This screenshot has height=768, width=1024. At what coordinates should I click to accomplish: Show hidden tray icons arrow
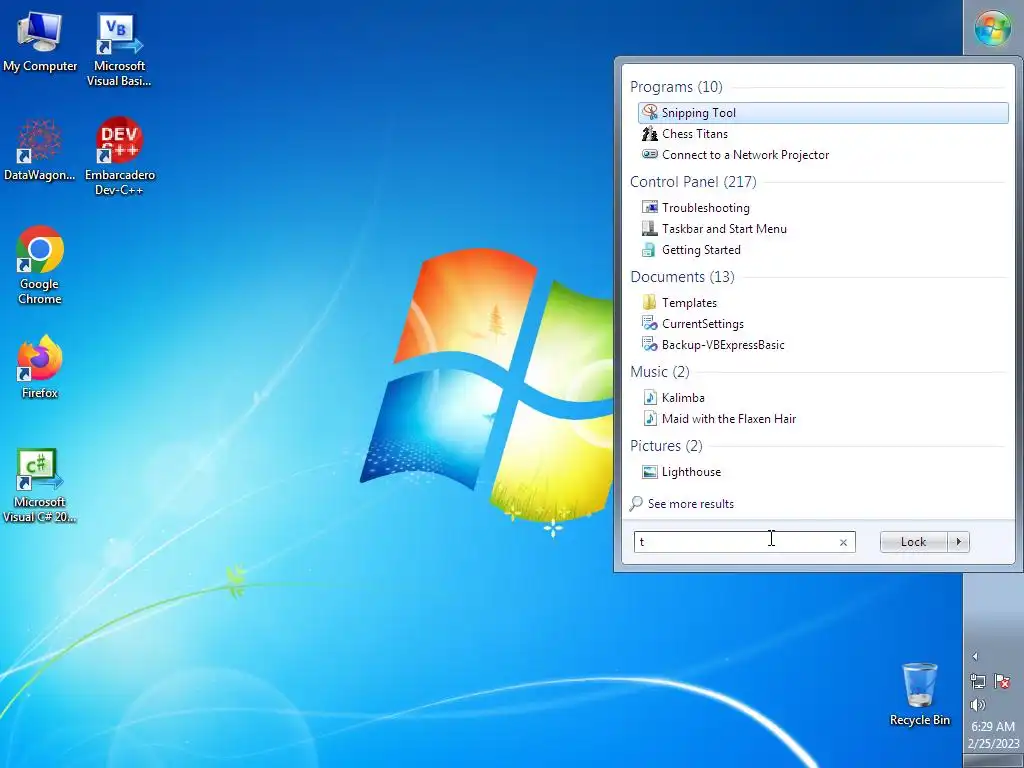(x=975, y=656)
